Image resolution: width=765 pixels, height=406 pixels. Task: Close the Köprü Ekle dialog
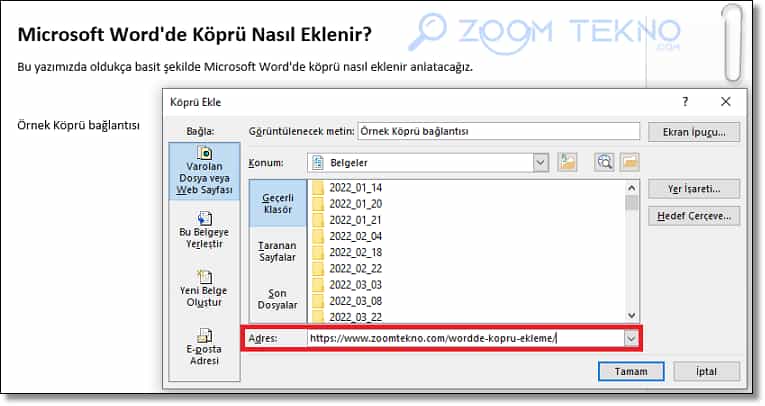(x=725, y=102)
